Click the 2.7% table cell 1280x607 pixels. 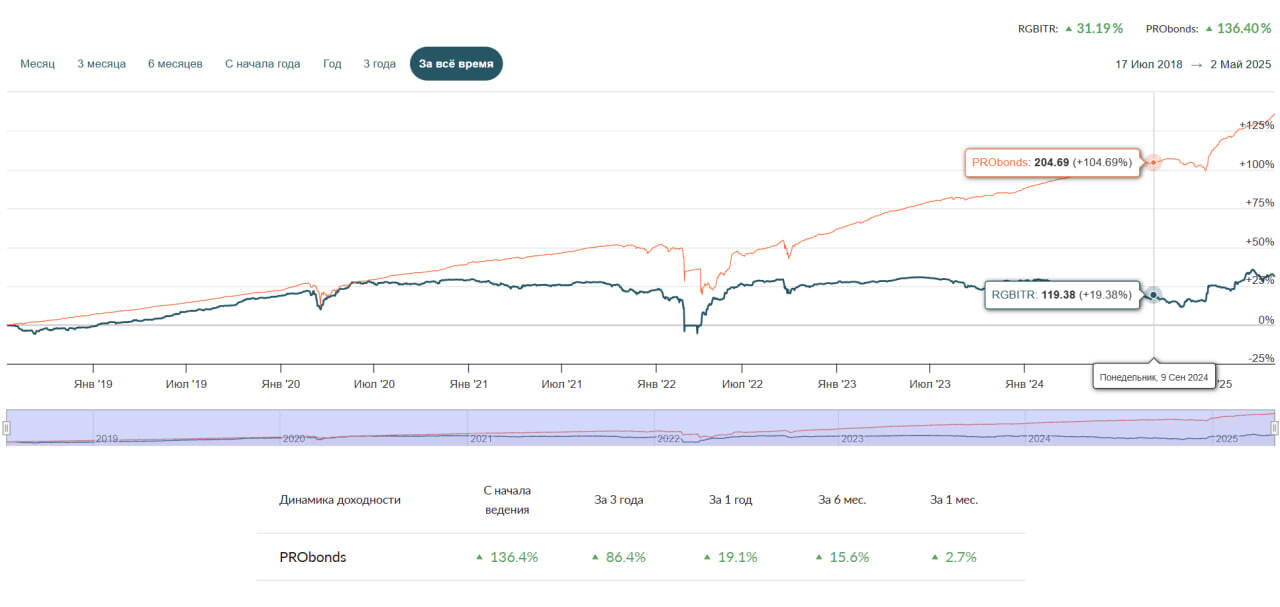click(960, 557)
